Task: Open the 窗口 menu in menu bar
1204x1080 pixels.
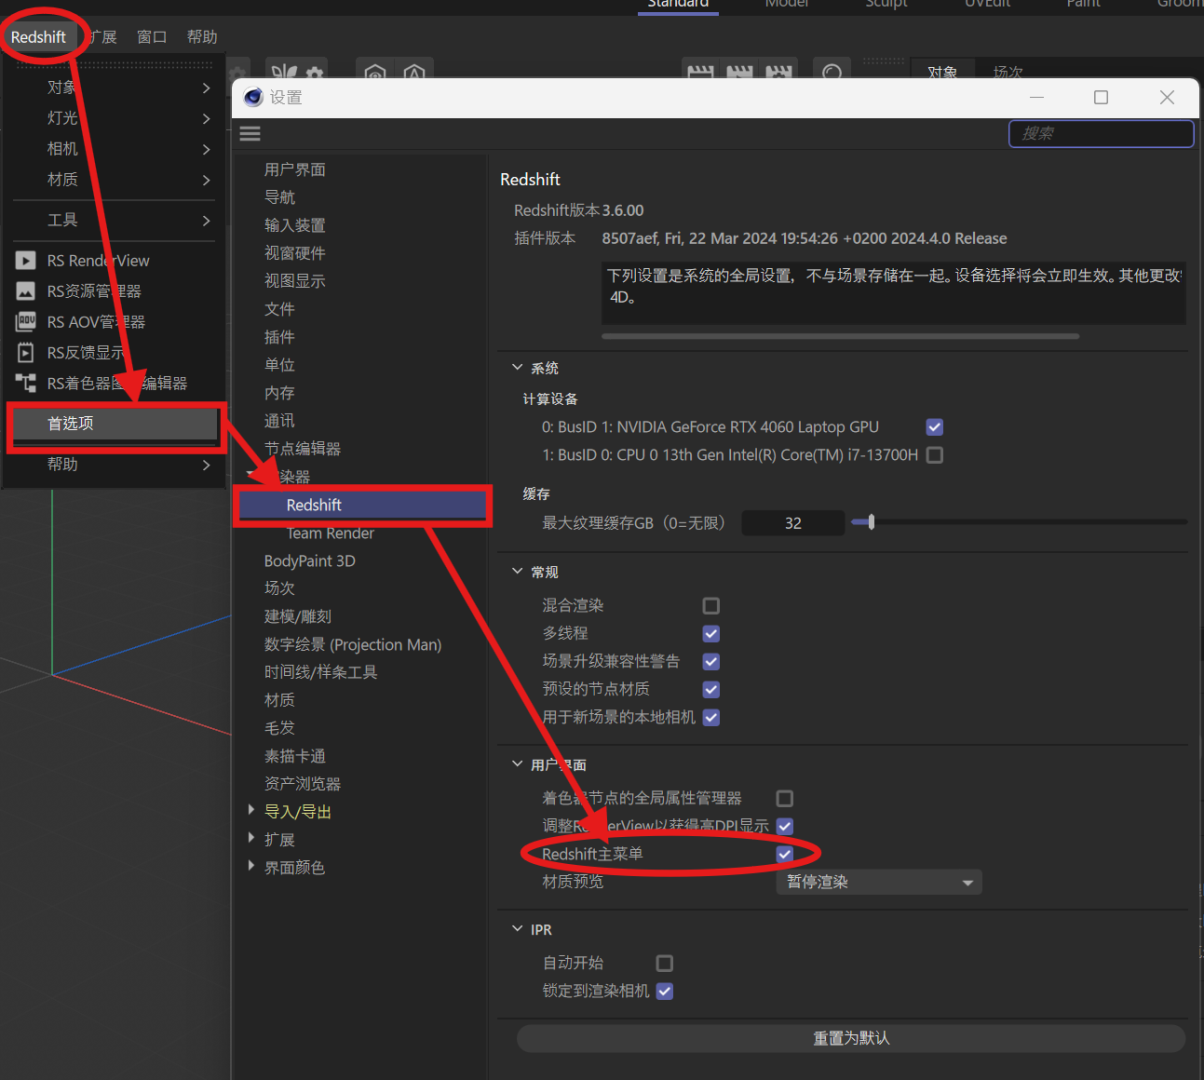Action: click(x=152, y=37)
